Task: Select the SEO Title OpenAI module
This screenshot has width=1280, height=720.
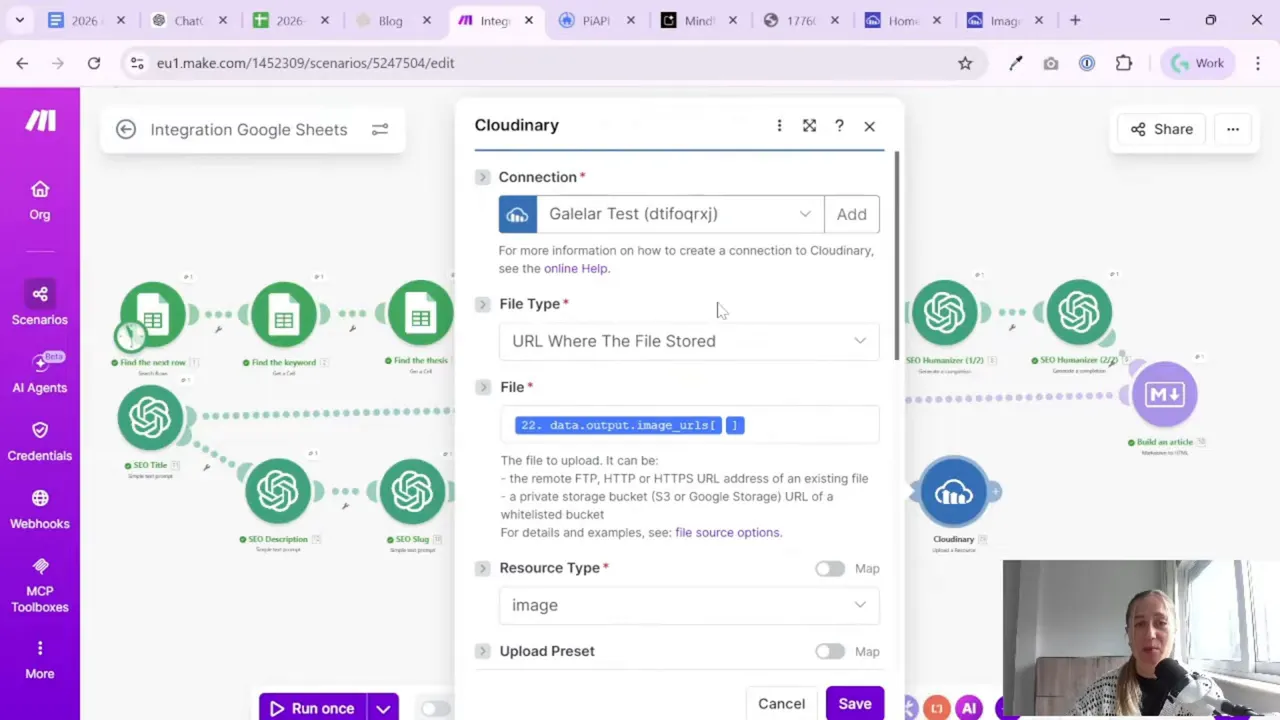Action: [x=150, y=417]
